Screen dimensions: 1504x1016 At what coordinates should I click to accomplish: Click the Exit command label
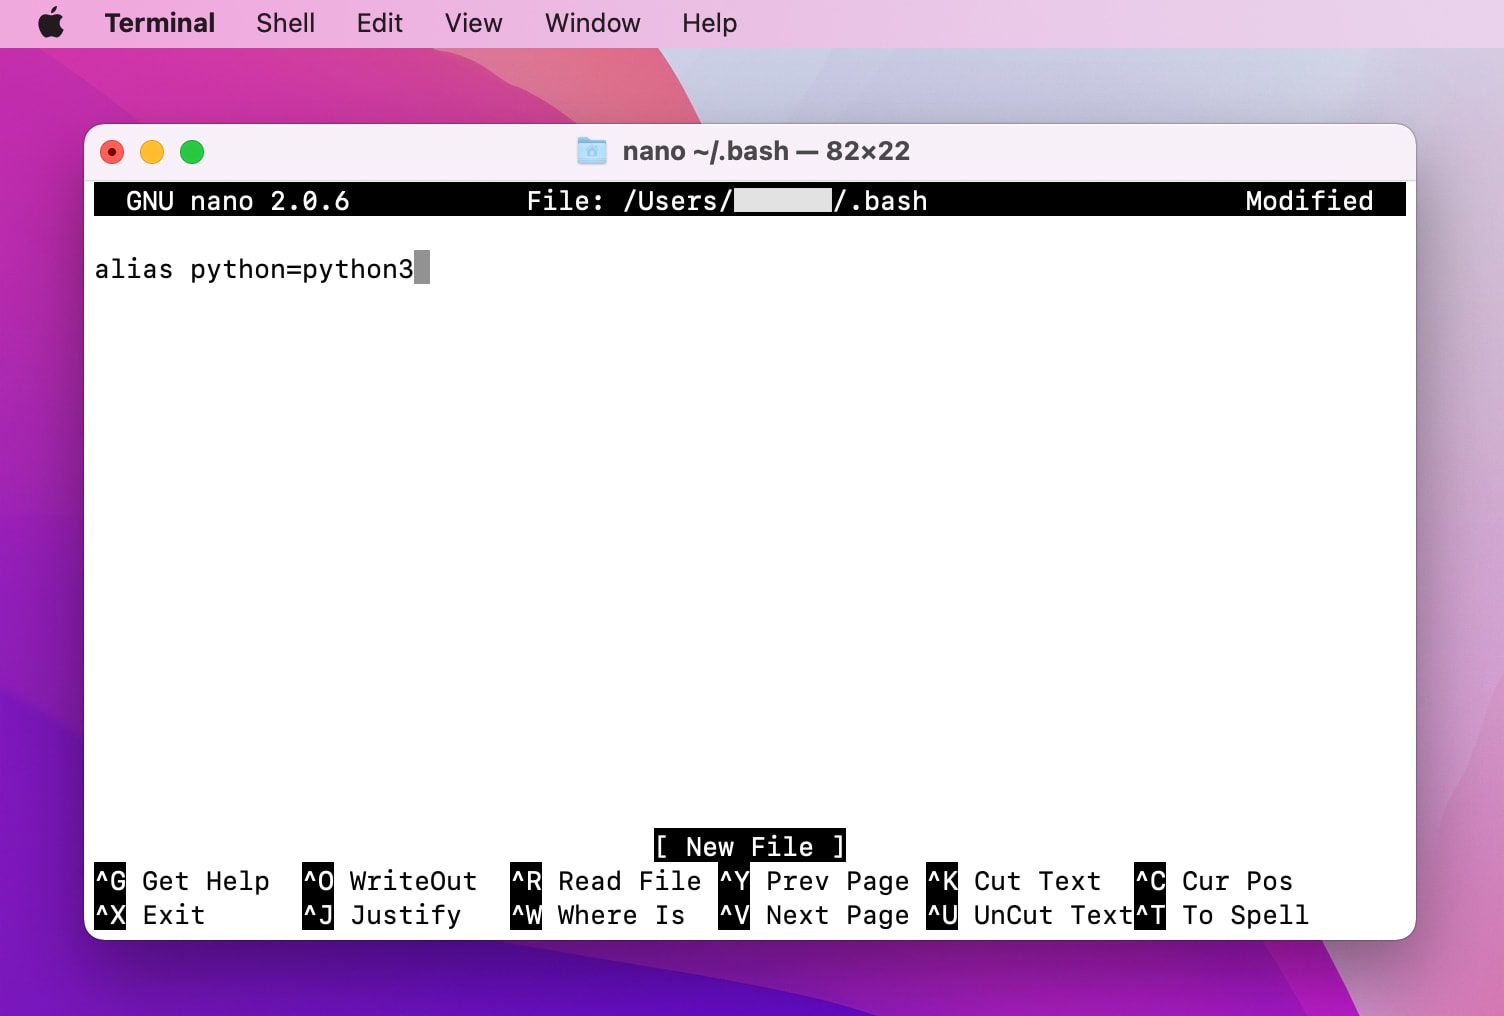point(173,915)
